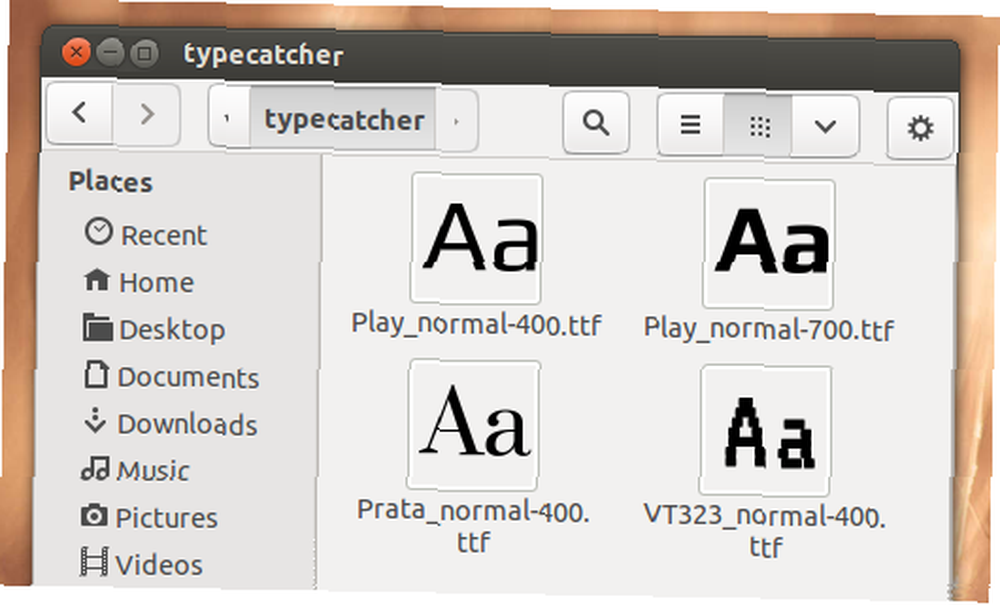Go forward with the right arrow button
1000x605 pixels.
[147, 114]
